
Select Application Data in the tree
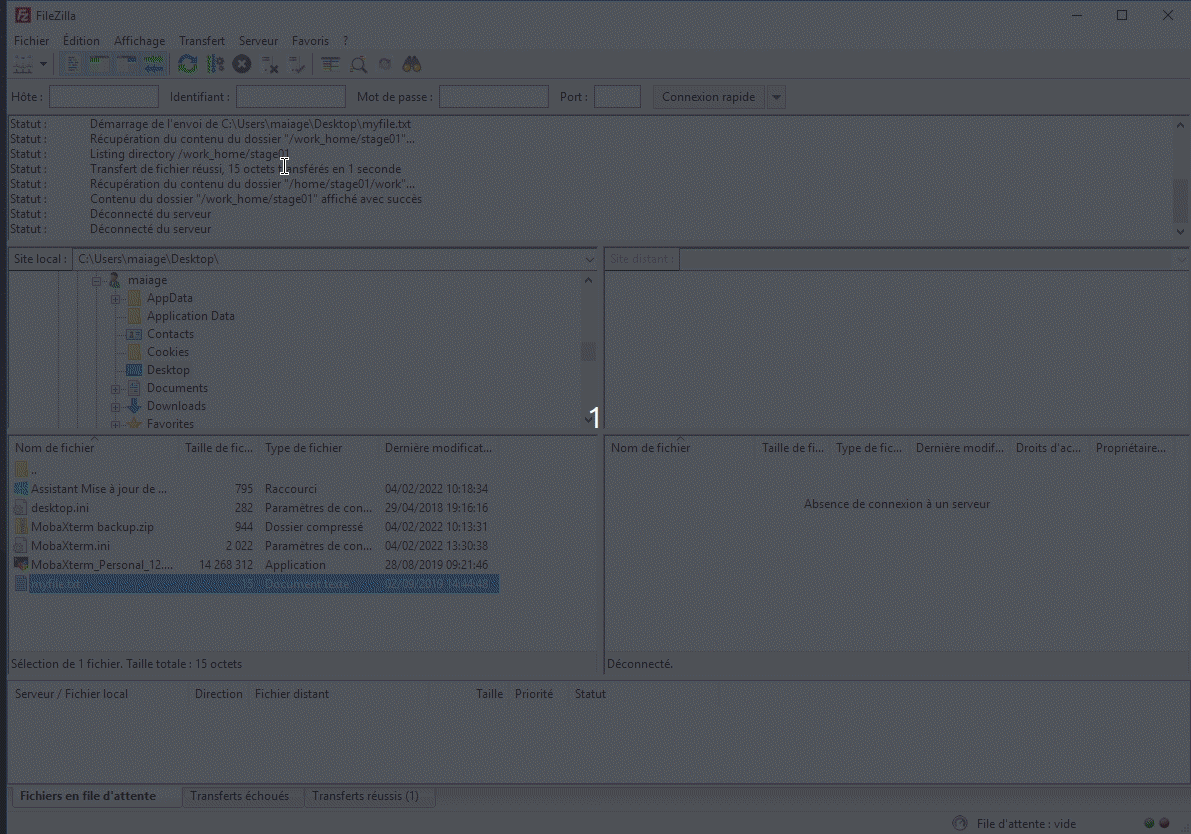(191, 316)
